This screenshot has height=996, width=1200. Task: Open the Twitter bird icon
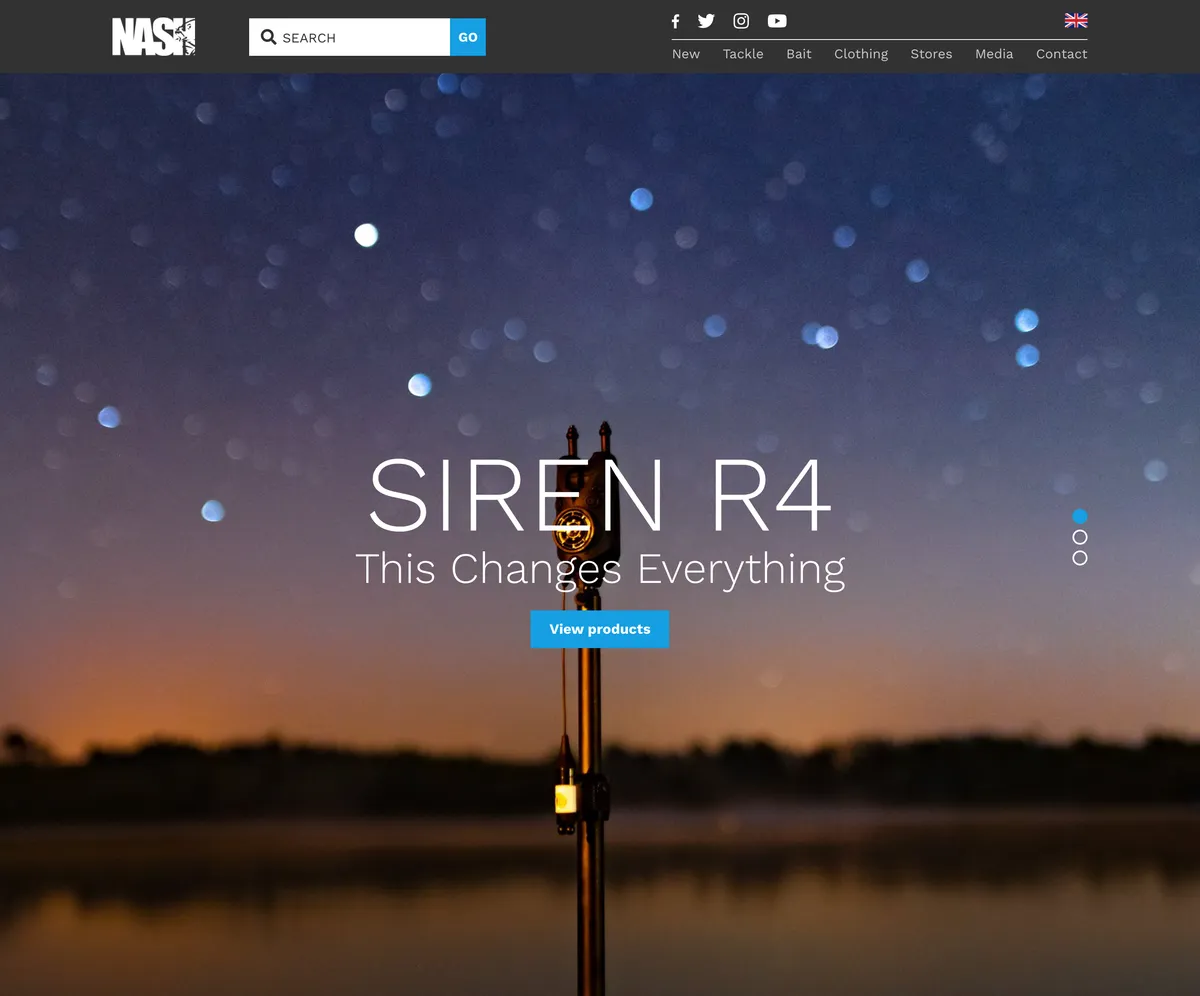tap(706, 21)
